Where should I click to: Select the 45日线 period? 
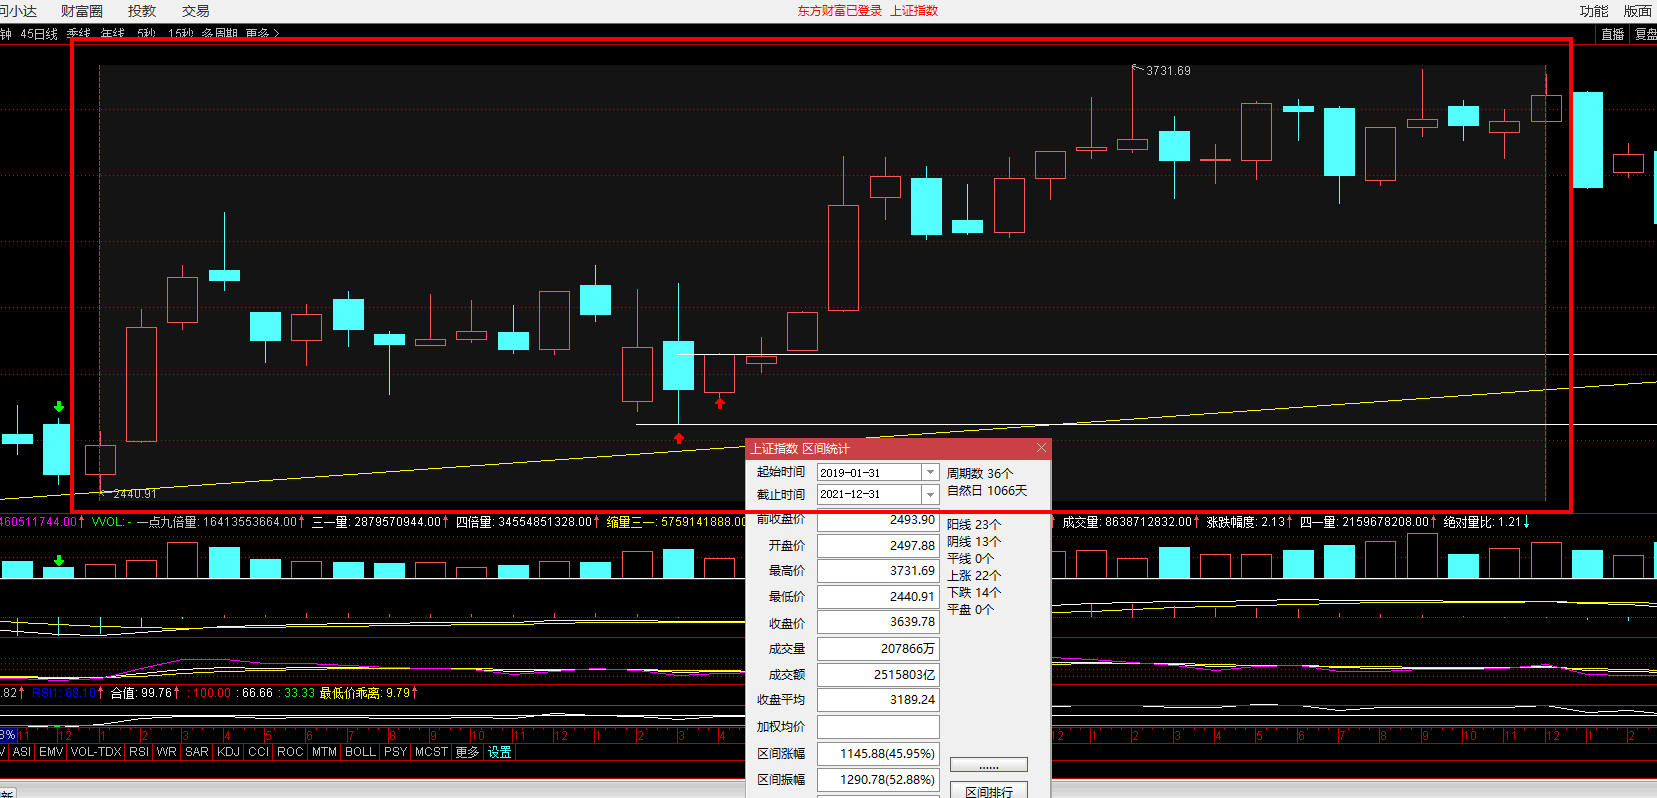pos(39,34)
